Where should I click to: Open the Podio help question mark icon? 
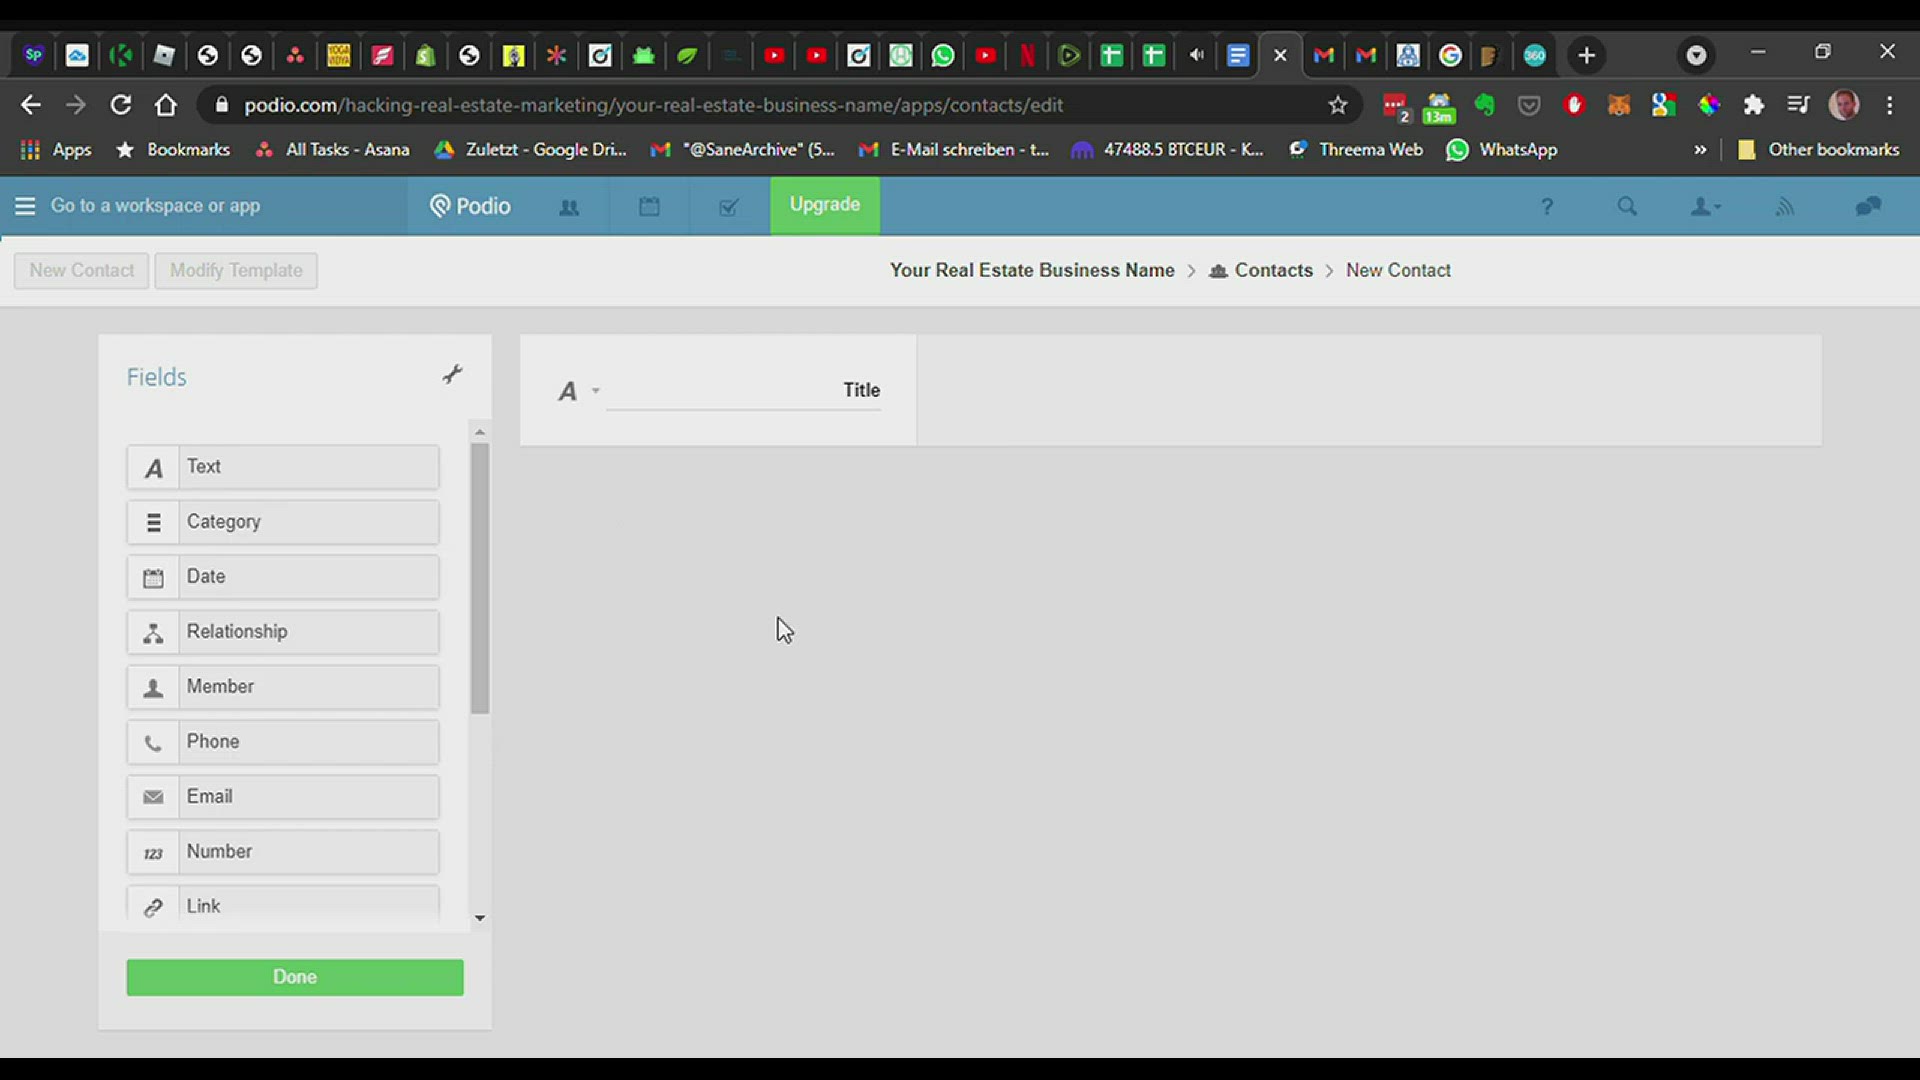tap(1547, 207)
